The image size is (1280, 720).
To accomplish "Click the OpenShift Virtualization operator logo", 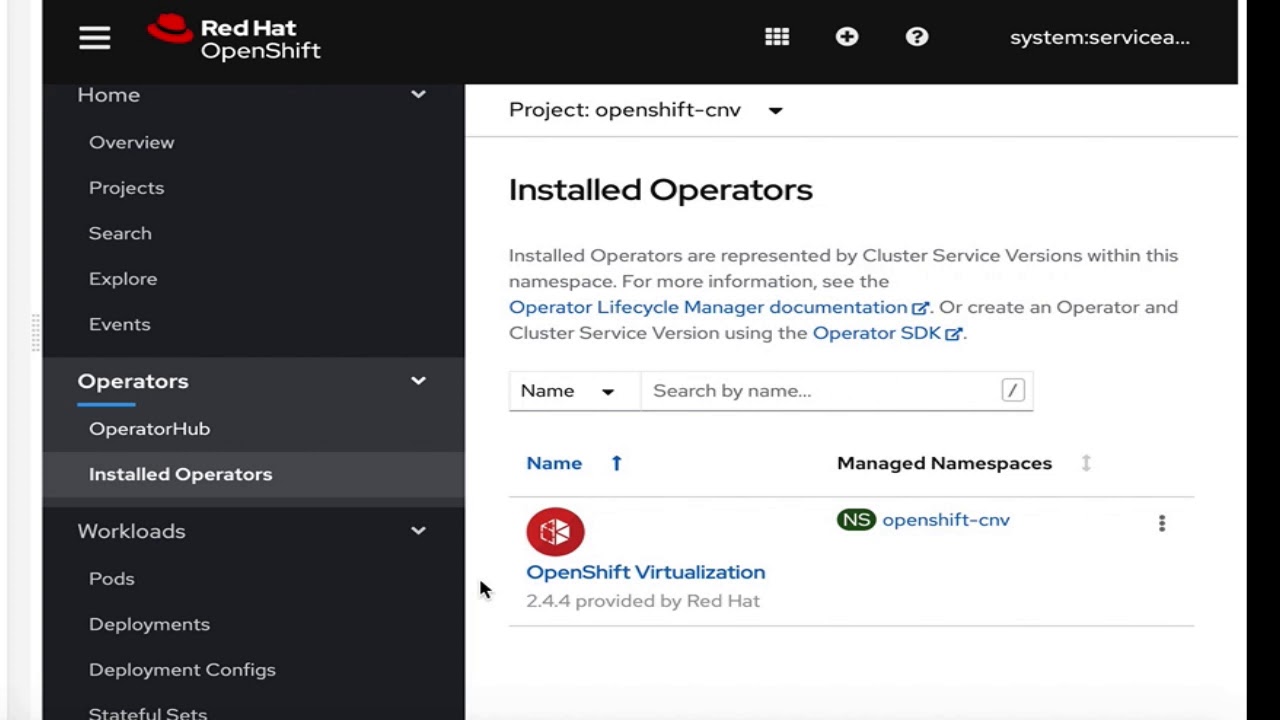I will 555,531.
